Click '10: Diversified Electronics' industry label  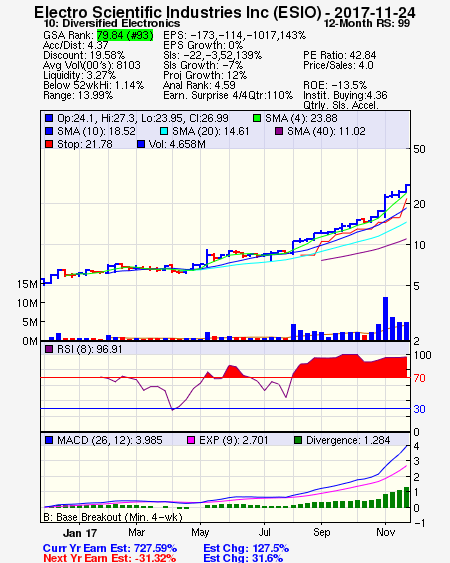click(x=112, y=23)
